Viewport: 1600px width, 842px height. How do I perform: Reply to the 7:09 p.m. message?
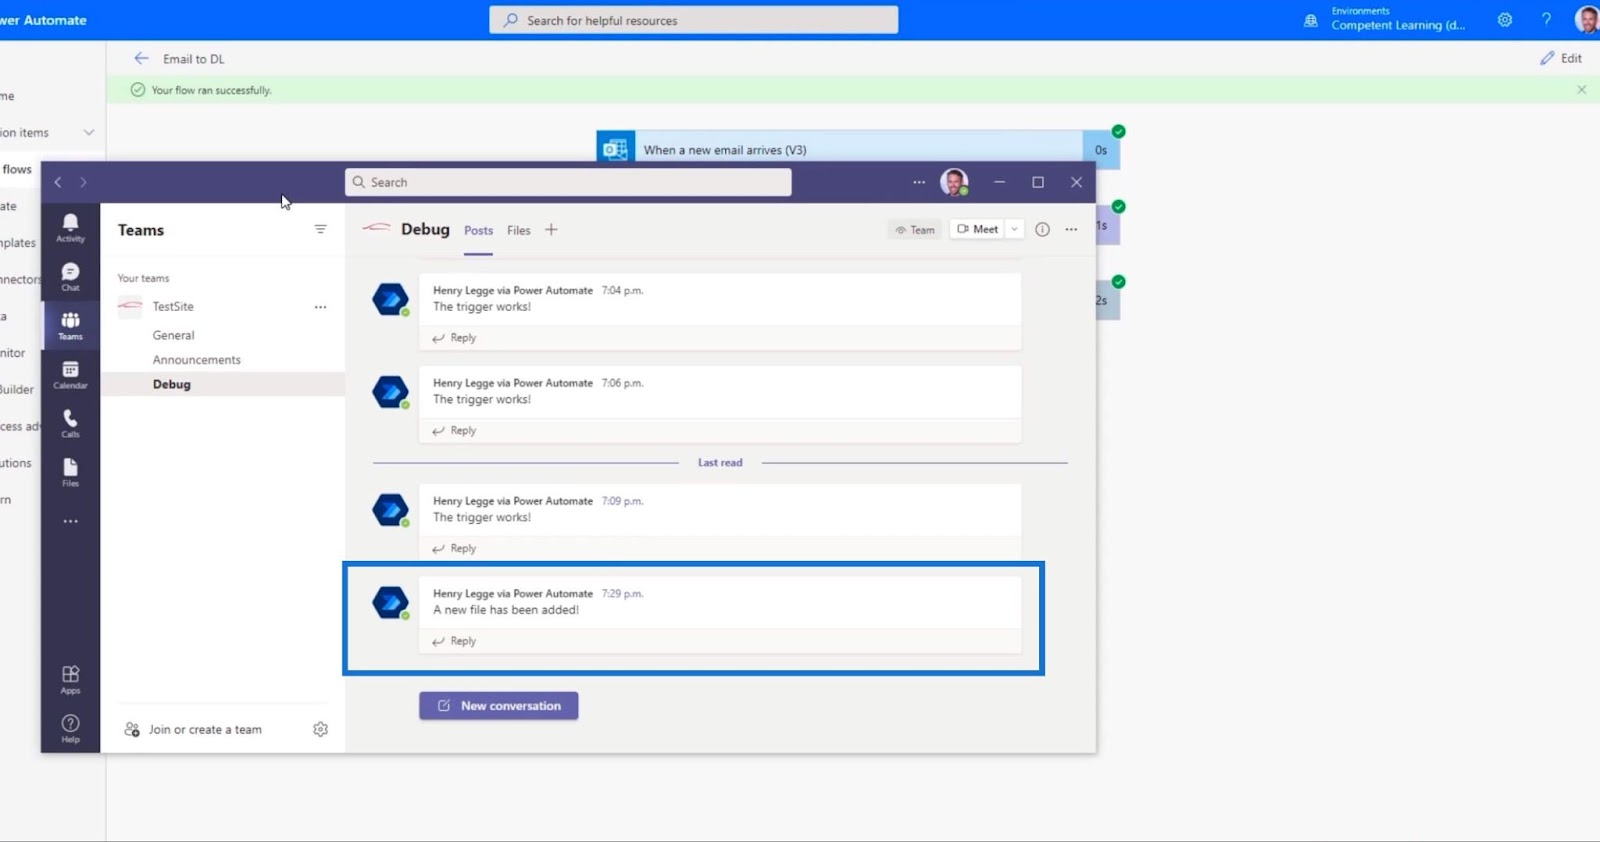point(455,548)
